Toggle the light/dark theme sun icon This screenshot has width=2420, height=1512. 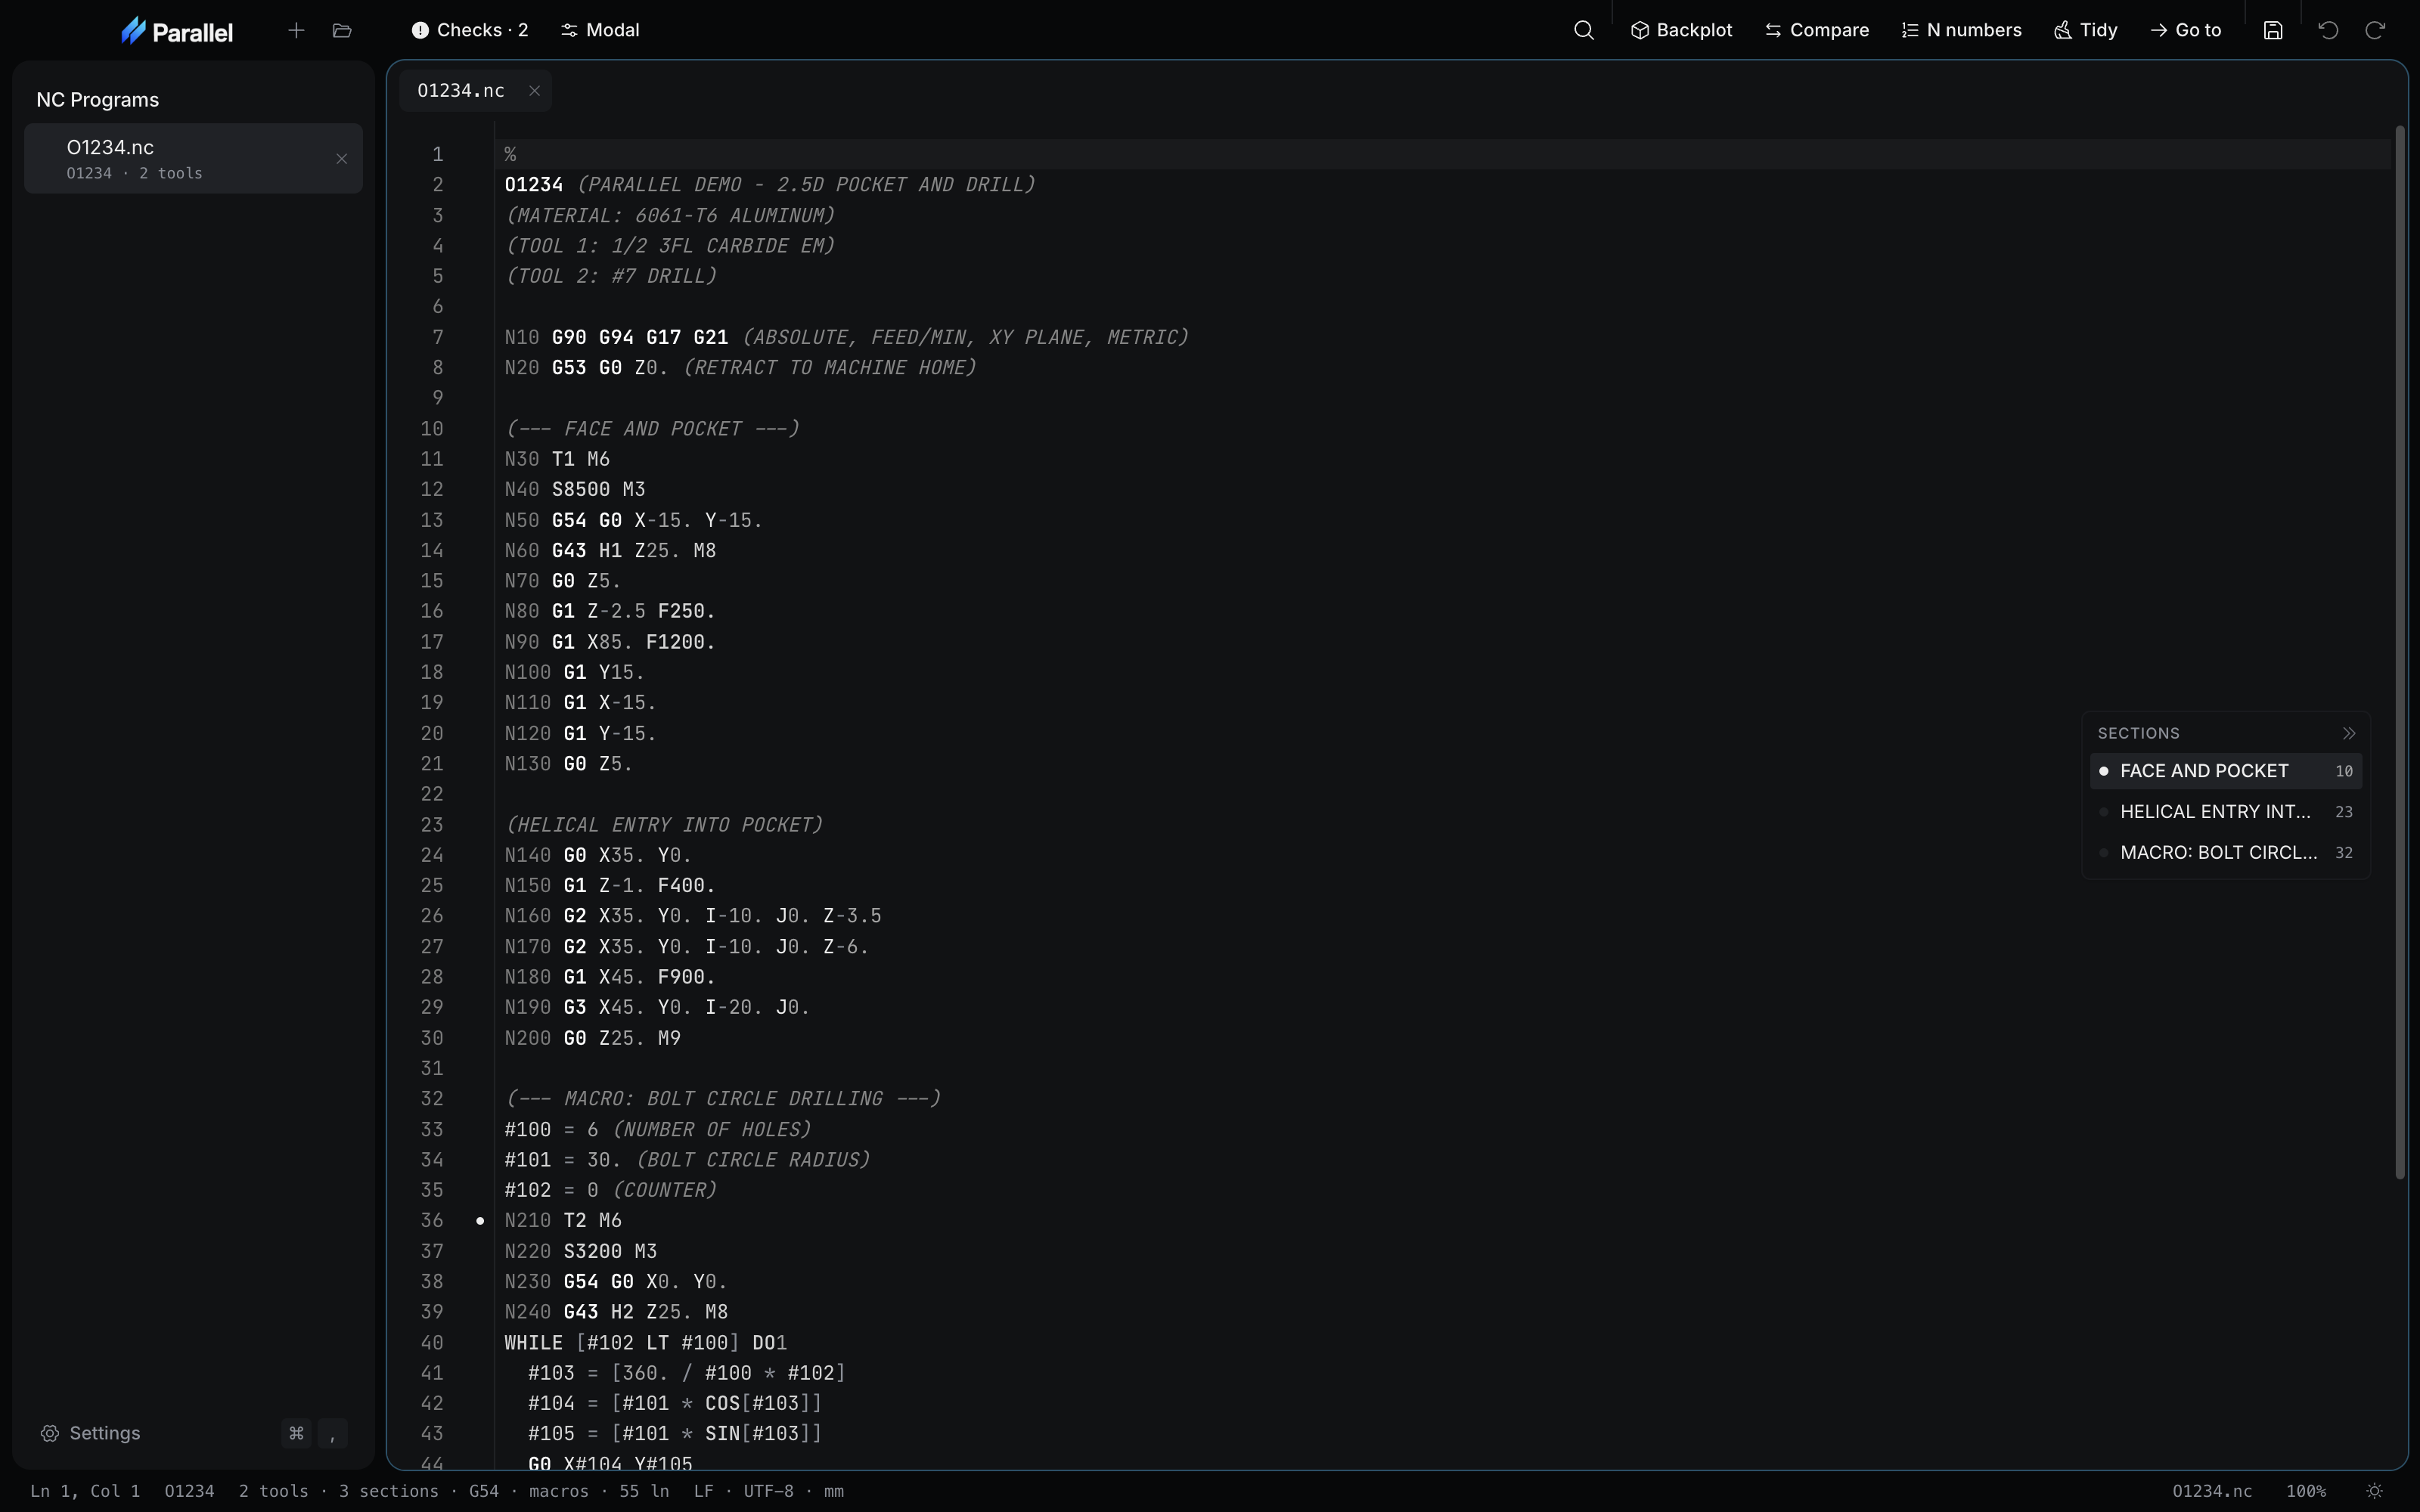click(x=2375, y=1491)
